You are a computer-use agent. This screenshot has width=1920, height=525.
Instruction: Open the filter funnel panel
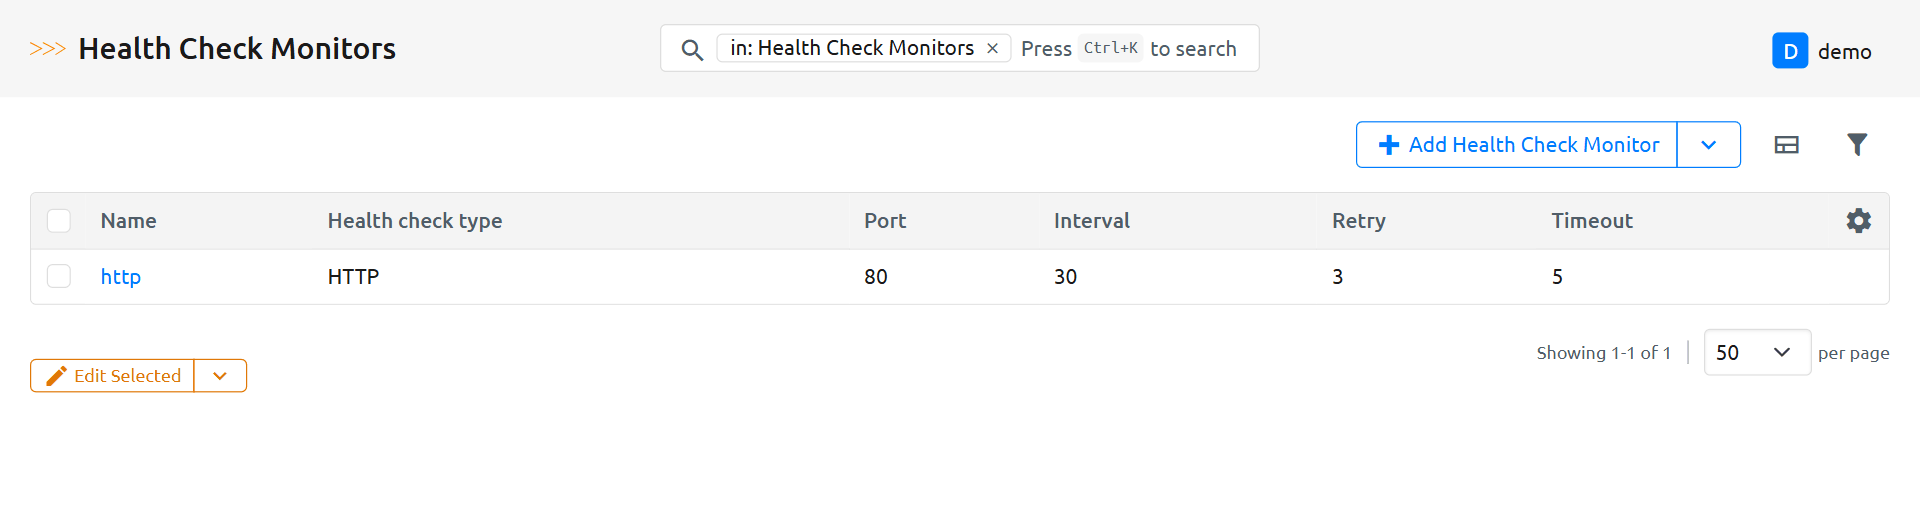pos(1856,145)
